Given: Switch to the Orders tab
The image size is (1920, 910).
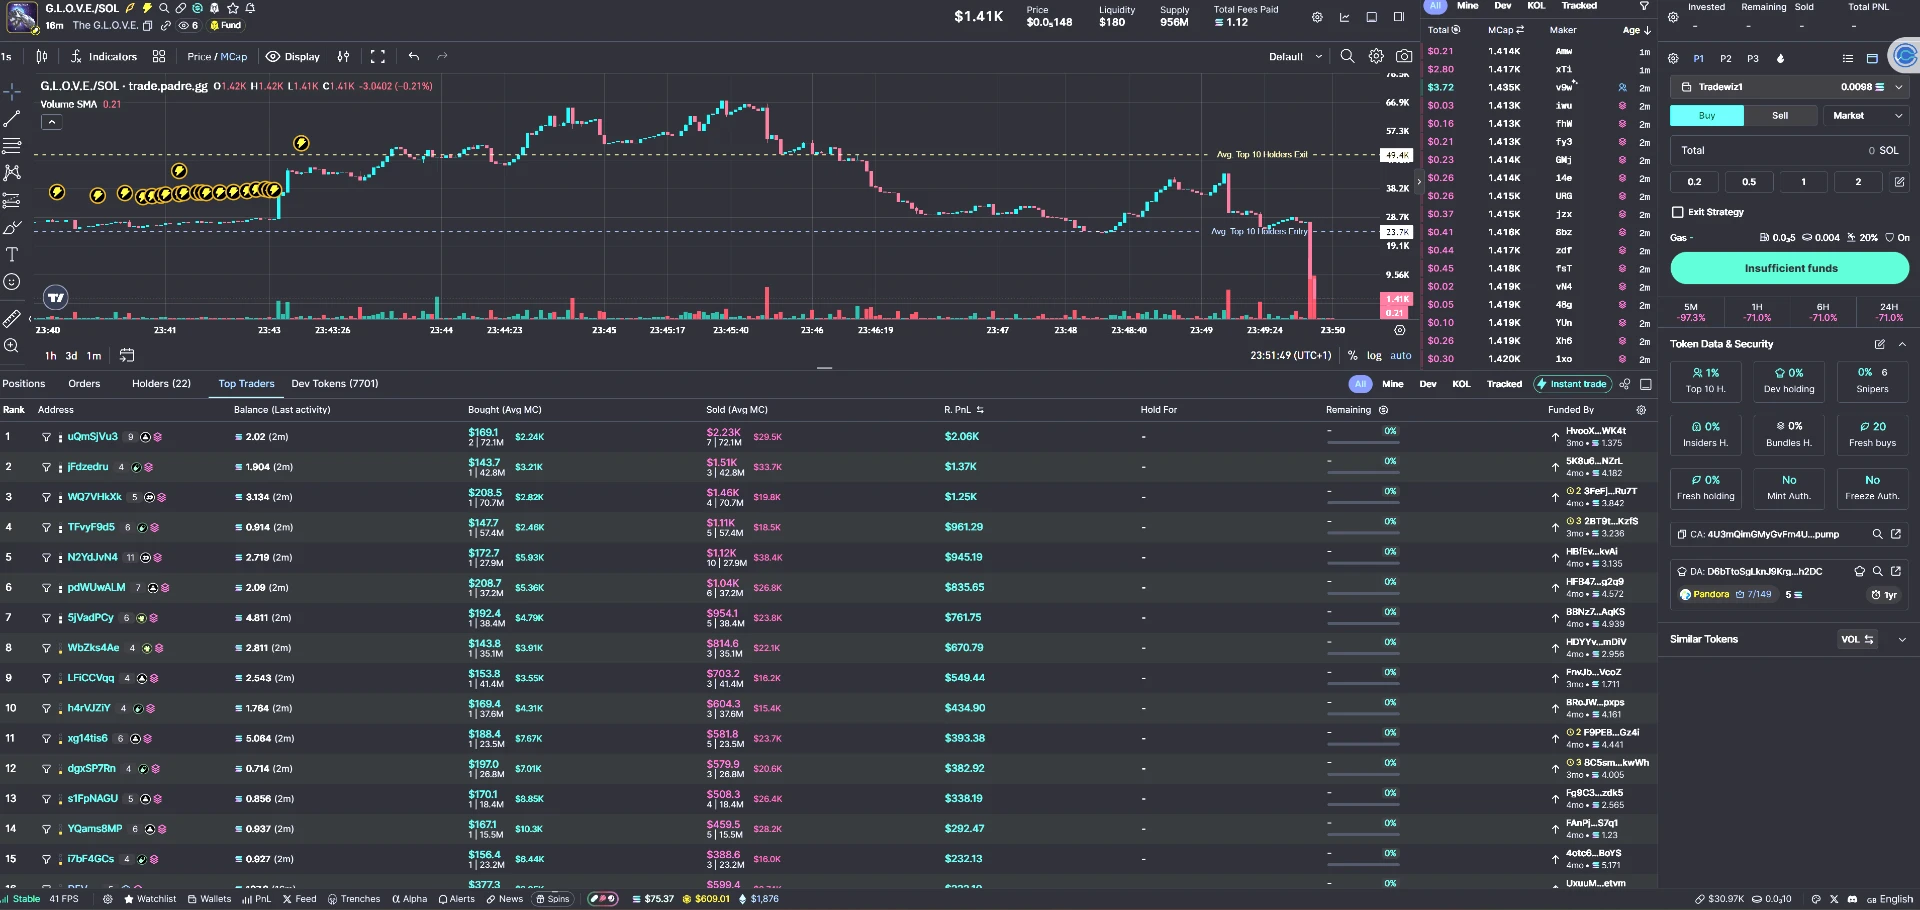Looking at the screenshot, I should tap(84, 384).
